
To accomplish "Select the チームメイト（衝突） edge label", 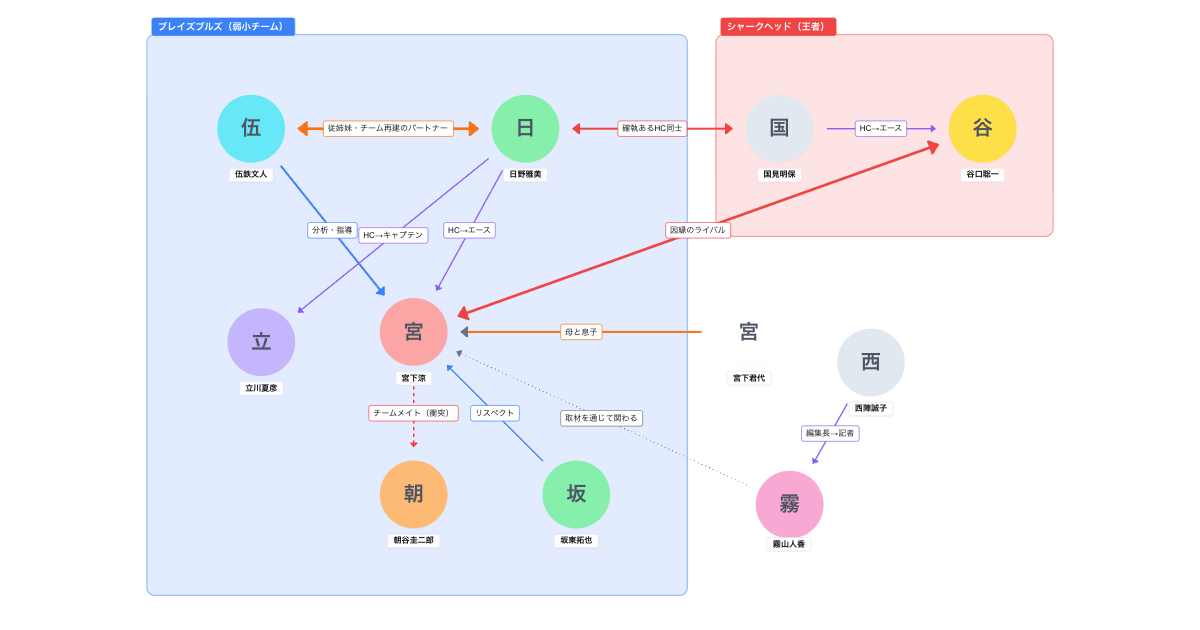I will pyautogui.click(x=413, y=413).
